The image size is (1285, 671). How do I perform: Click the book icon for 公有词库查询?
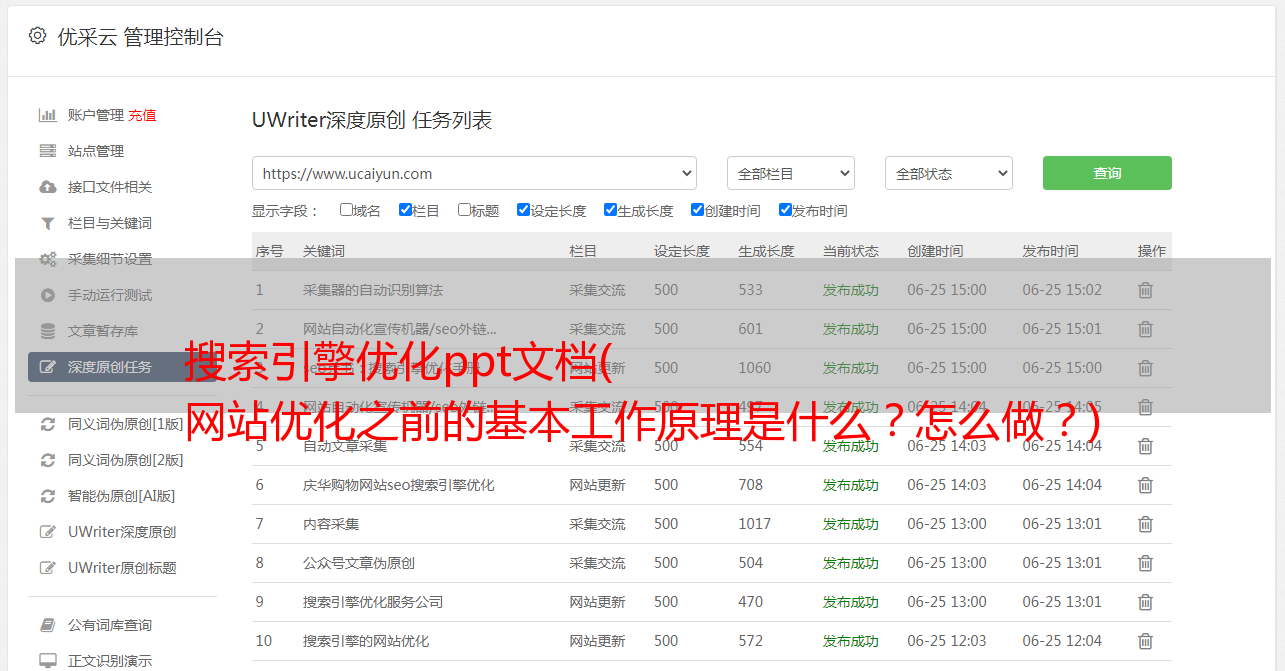47,625
